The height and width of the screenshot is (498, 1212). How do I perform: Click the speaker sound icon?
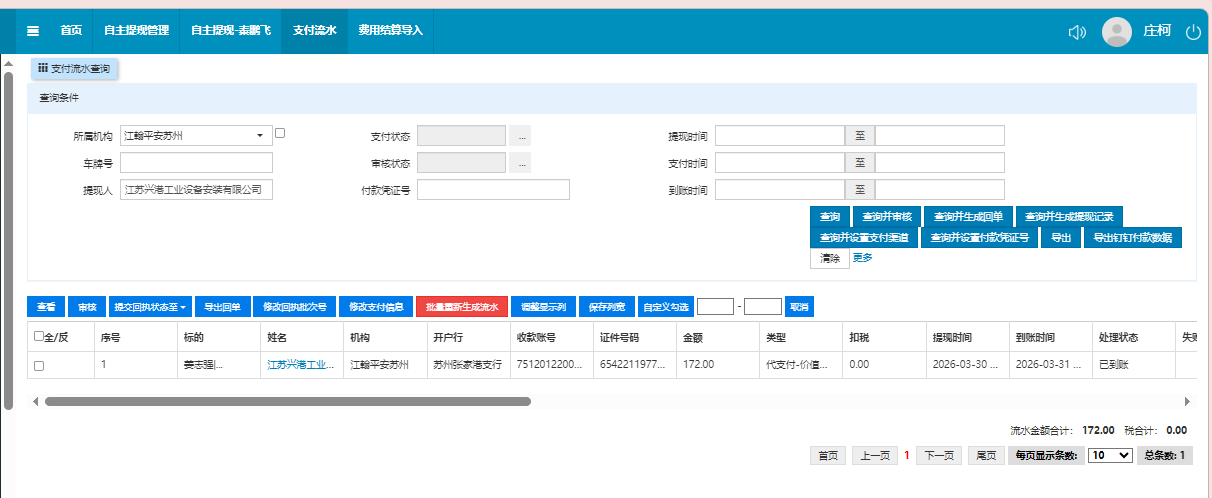(1077, 32)
